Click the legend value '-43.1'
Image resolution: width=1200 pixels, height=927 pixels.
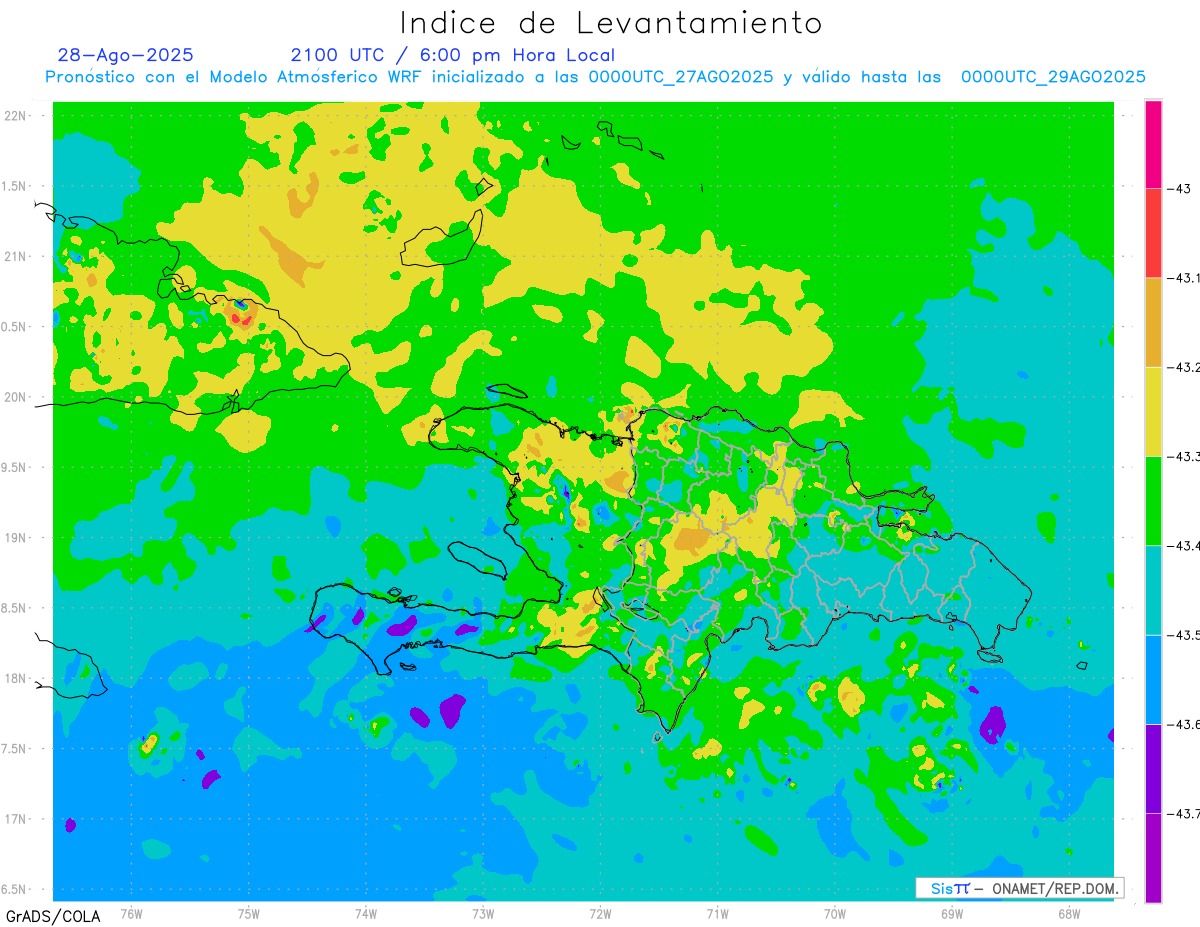[x=1183, y=278]
